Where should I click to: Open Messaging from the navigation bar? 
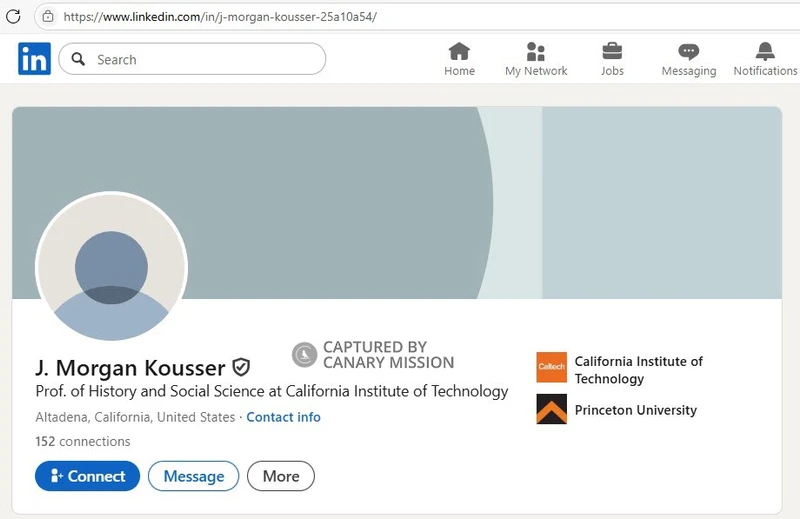point(689,59)
